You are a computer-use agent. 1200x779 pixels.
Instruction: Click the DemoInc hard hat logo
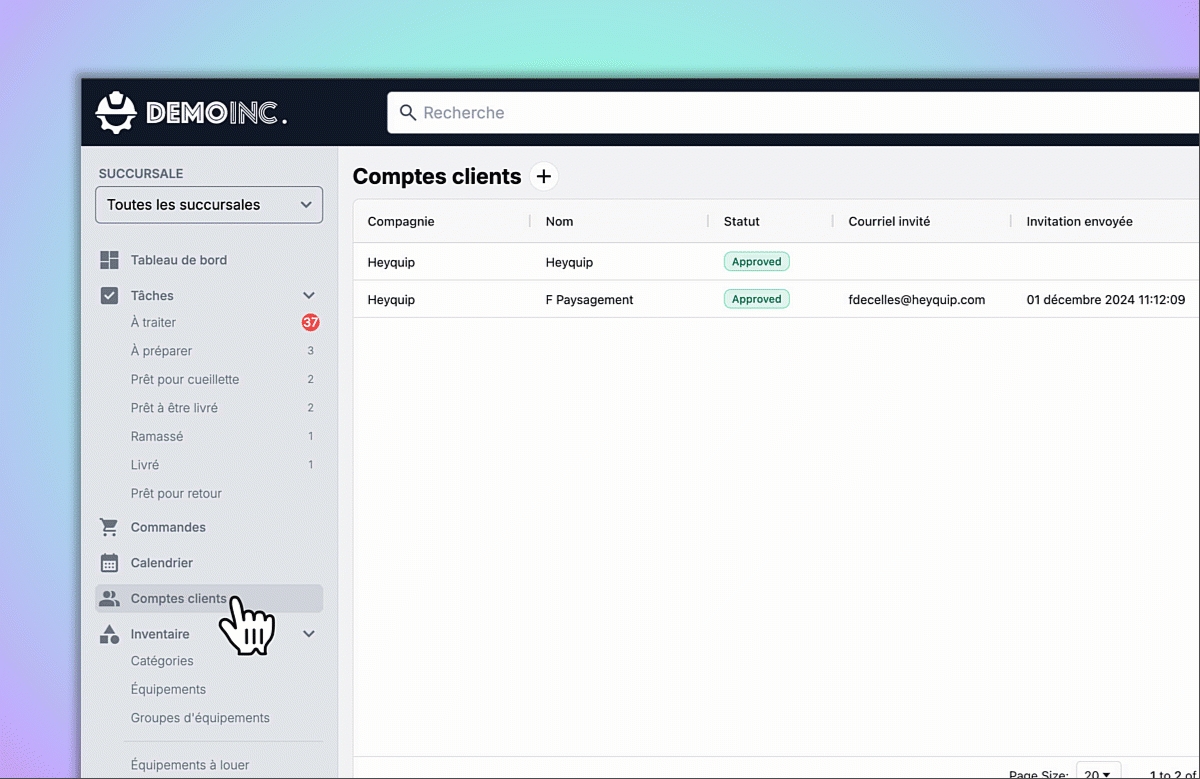coord(116,112)
